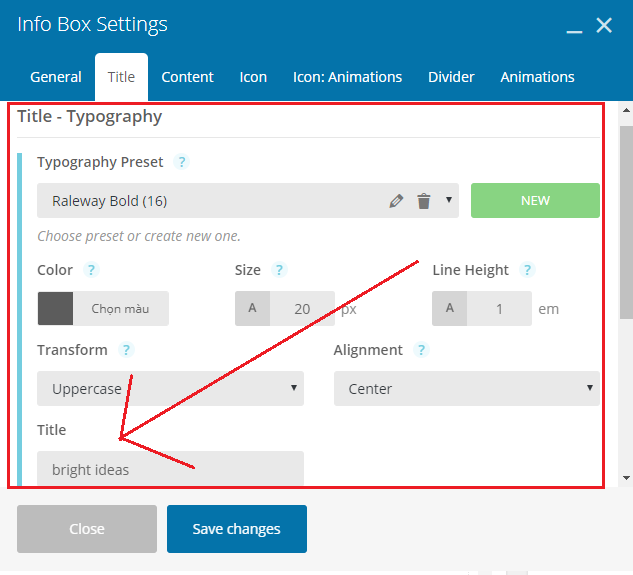Switch to the Divider tab
The width and height of the screenshot is (633, 575).
click(x=451, y=77)
